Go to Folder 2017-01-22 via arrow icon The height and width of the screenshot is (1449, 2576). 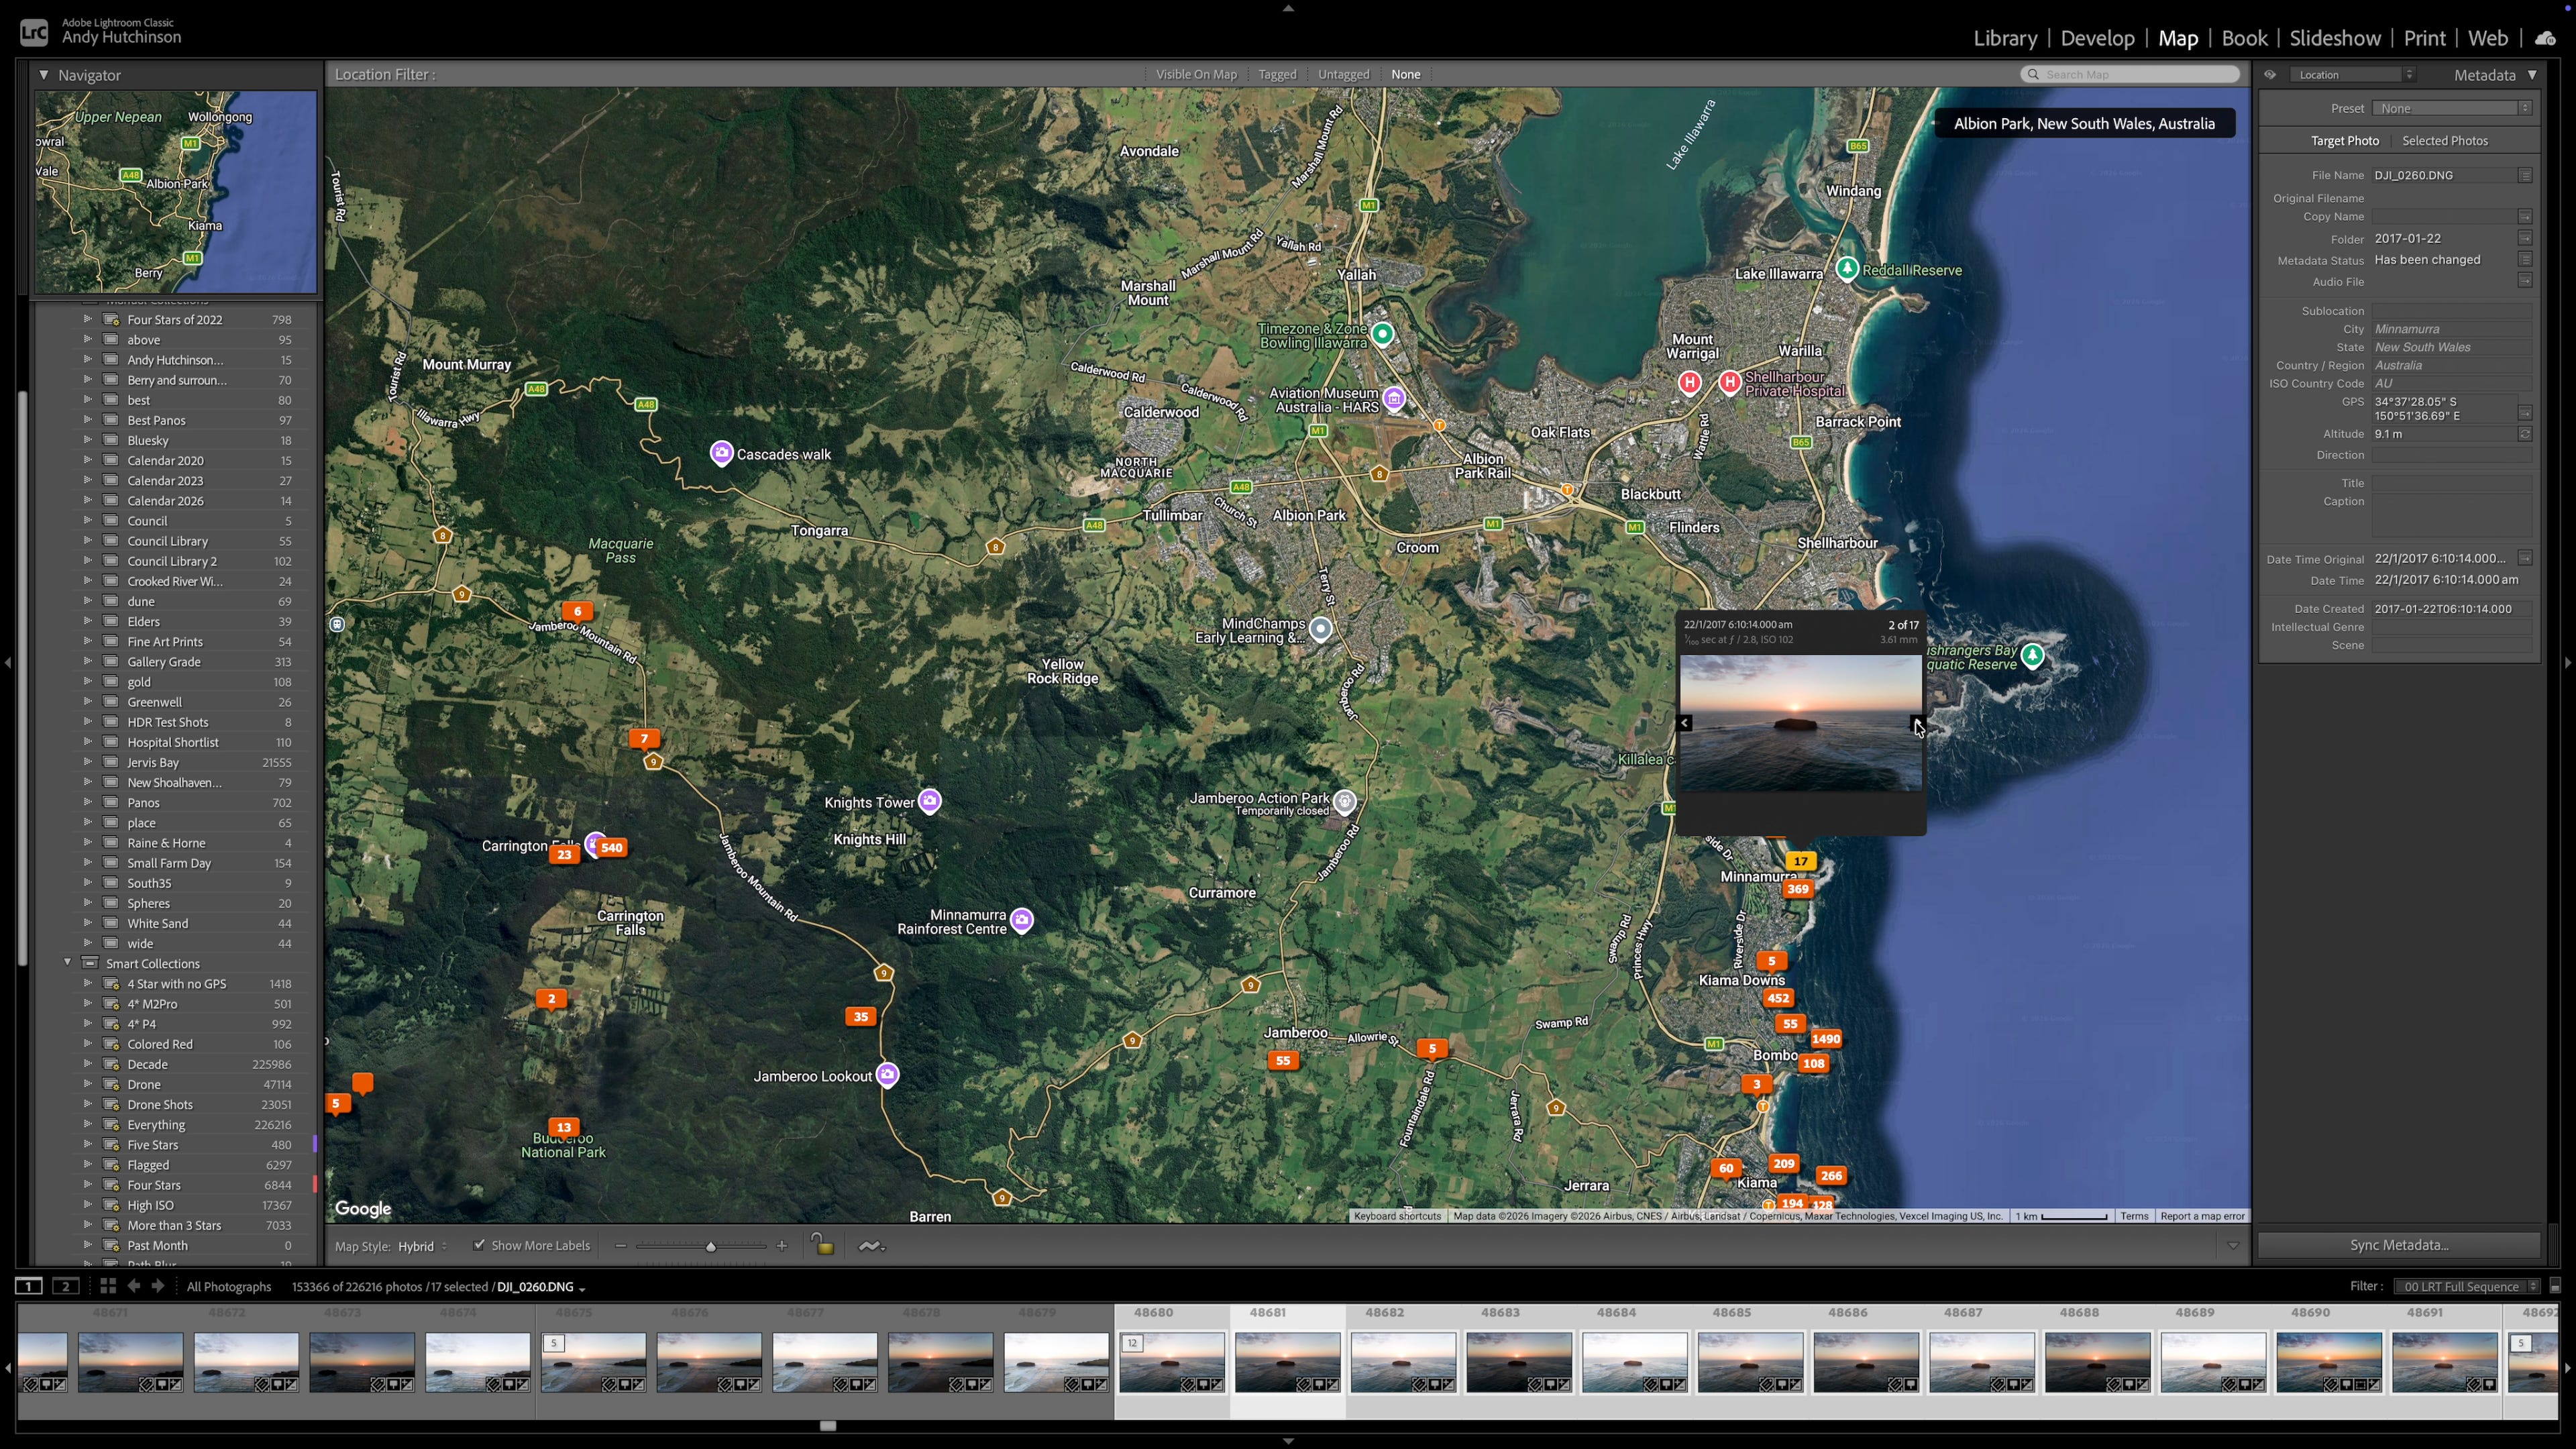pos(2525,238)
